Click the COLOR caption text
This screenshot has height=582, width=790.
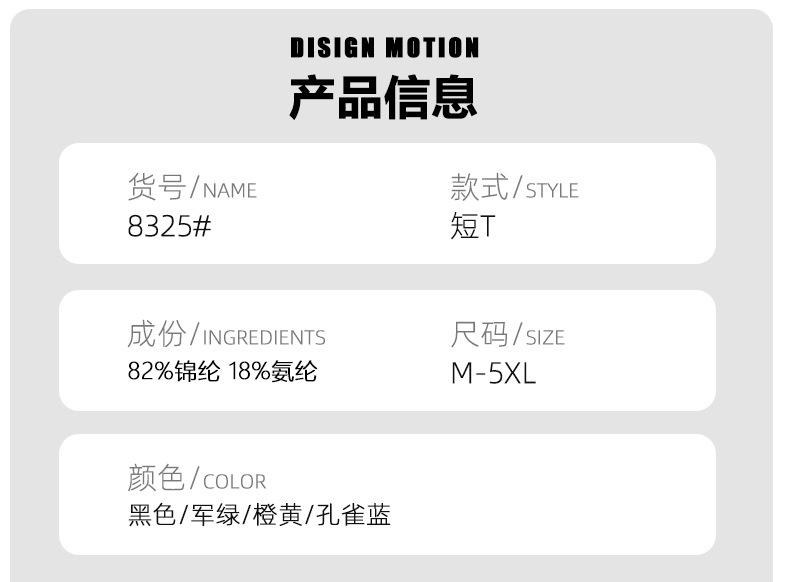(234, 482)
